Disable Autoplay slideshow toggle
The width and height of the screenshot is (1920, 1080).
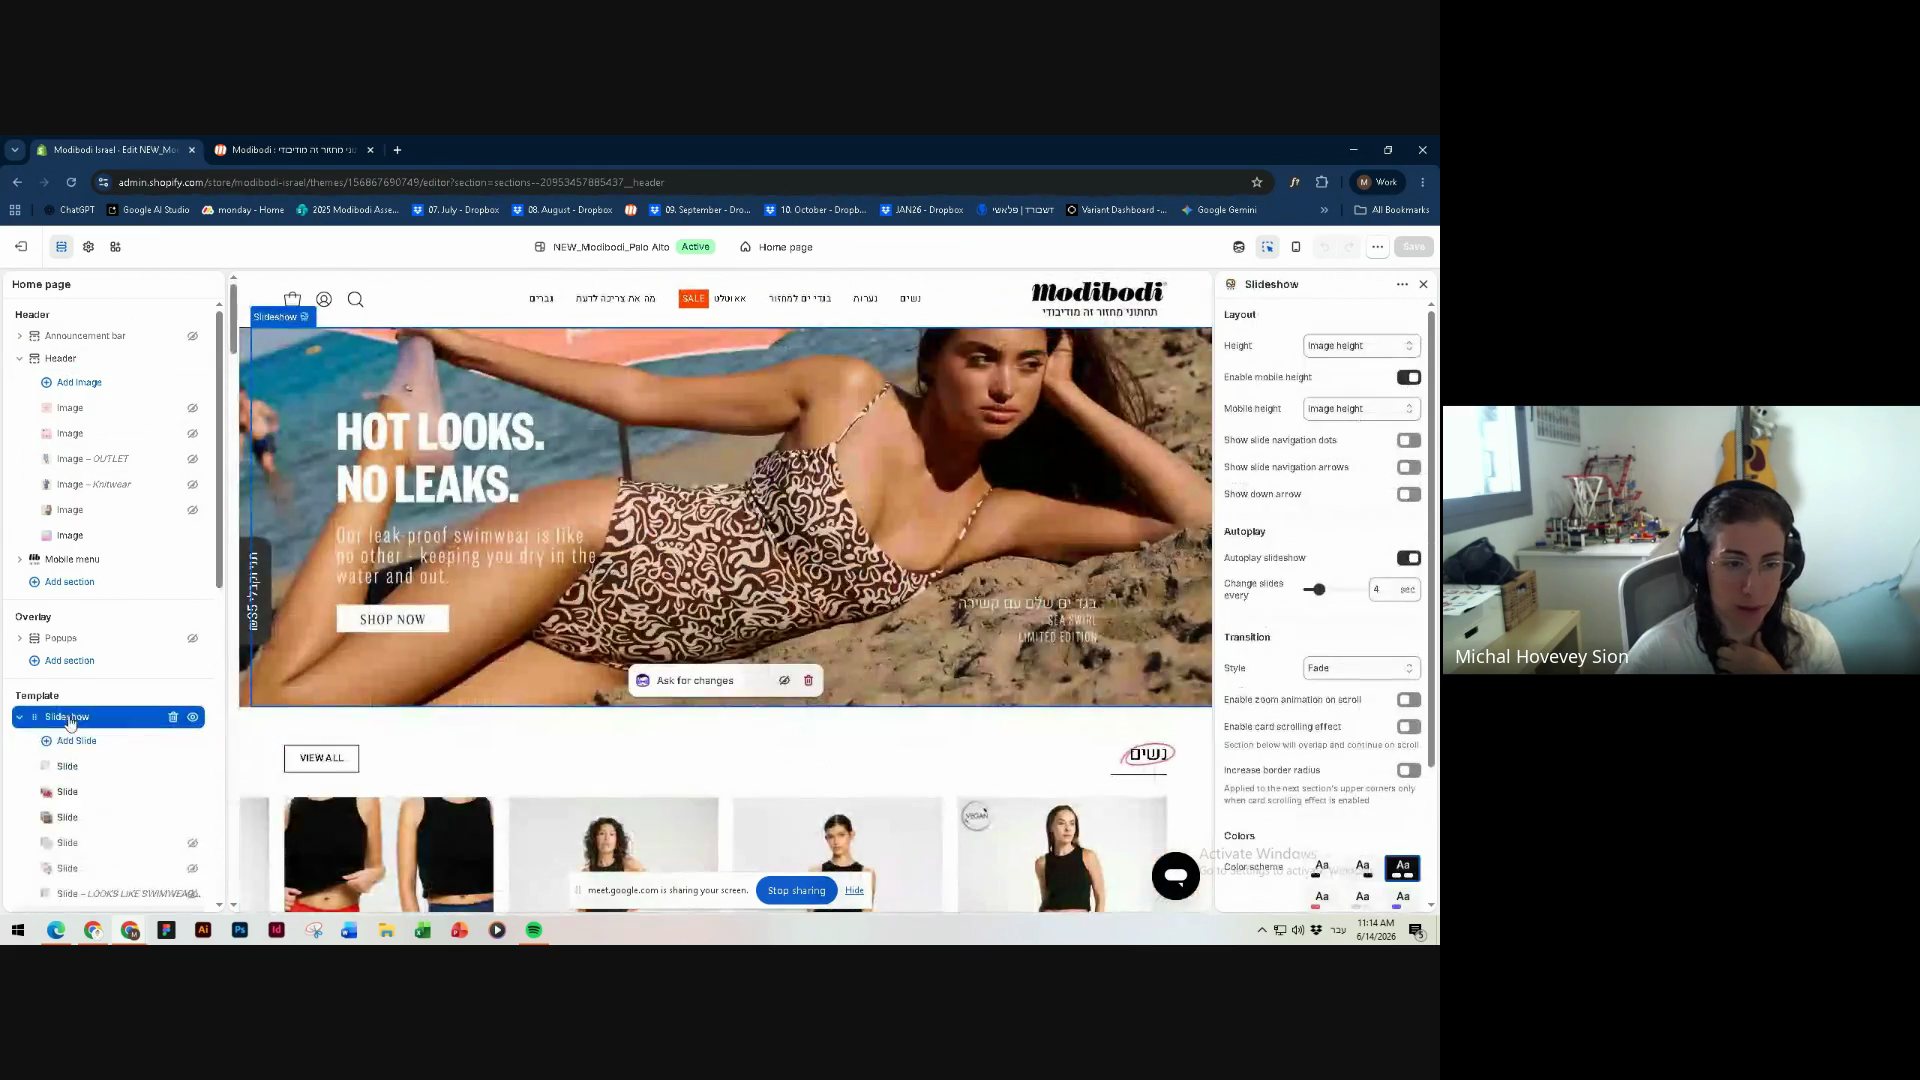pyautogui.click(x=1409, y=558)
